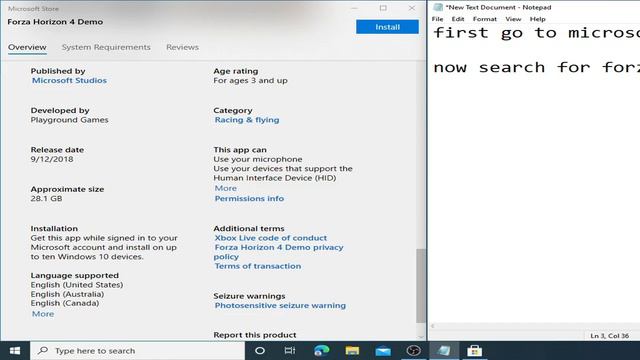The height and width of the screenshot is (360, 640).
Task: Open Task View from the taskbar
Action: point(290,351)
